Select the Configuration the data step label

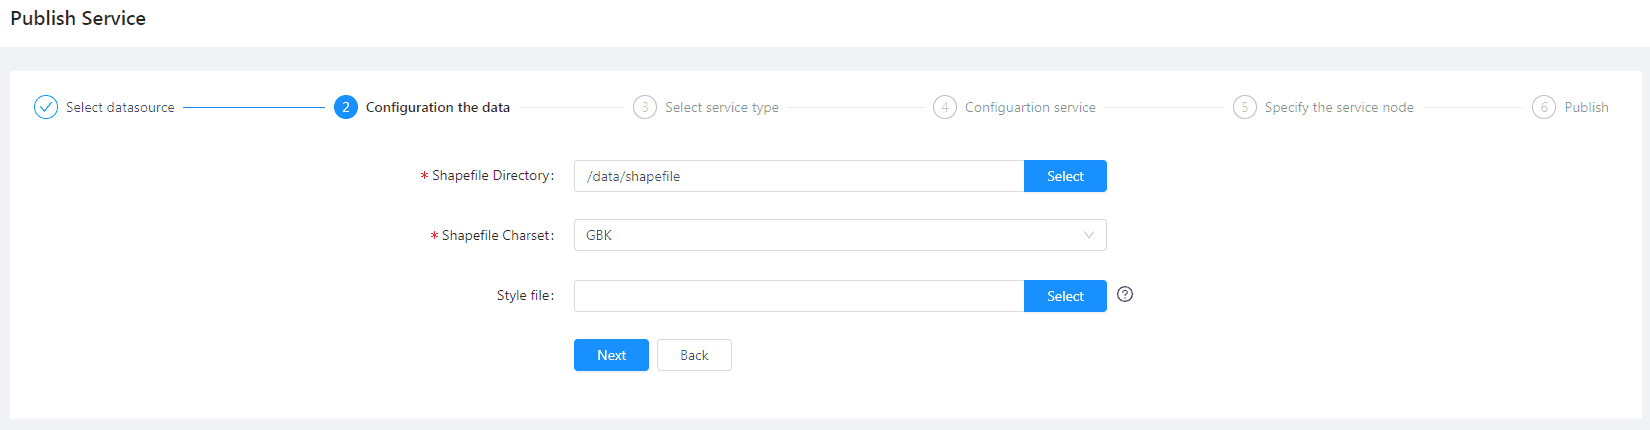click(x=438, y=107)
